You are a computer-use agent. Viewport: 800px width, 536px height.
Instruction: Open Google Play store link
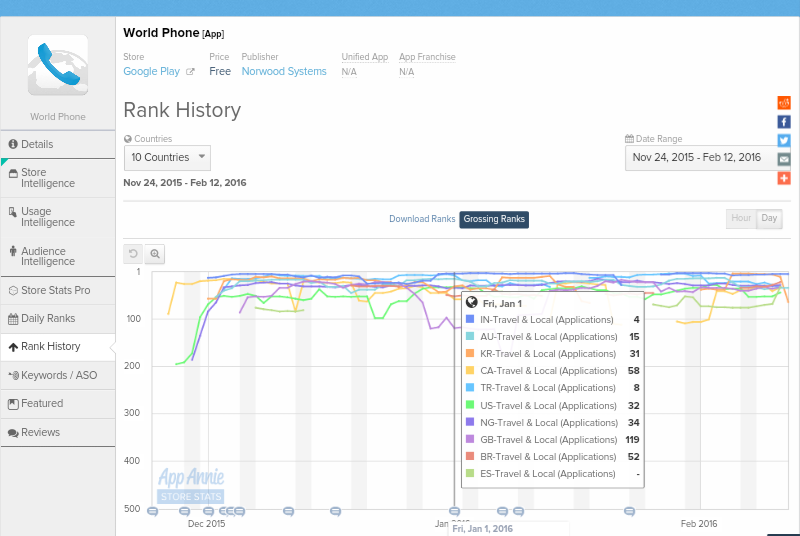pos(152,71)
